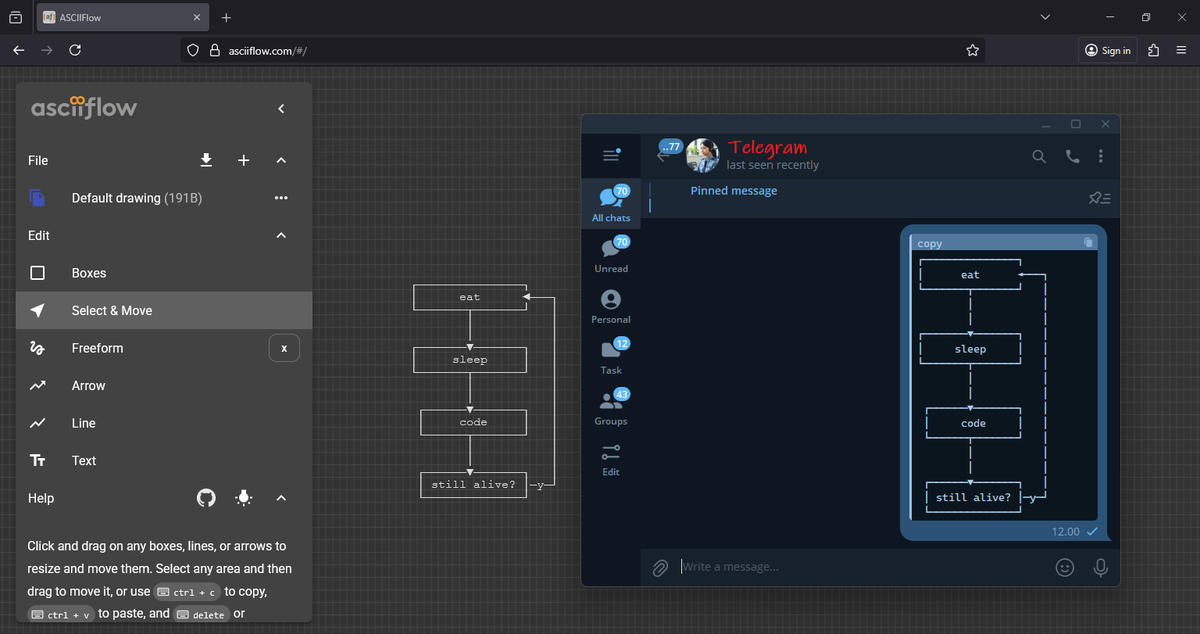Click the Telegram attach file paperclip

point(660,567)
